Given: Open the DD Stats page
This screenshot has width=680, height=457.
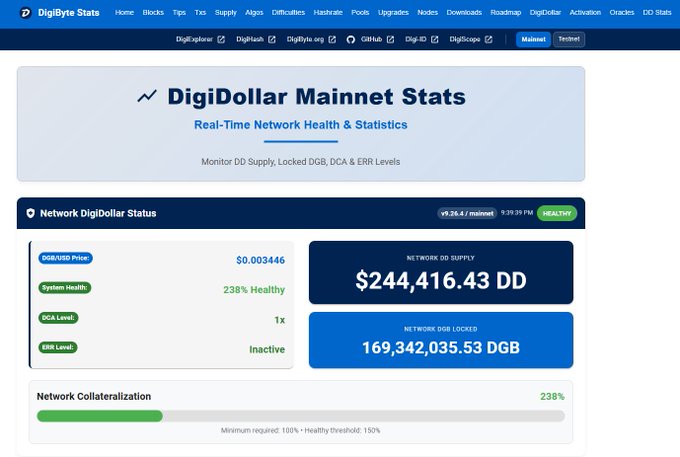Looking at the screenshot, I should coord(657,13).
